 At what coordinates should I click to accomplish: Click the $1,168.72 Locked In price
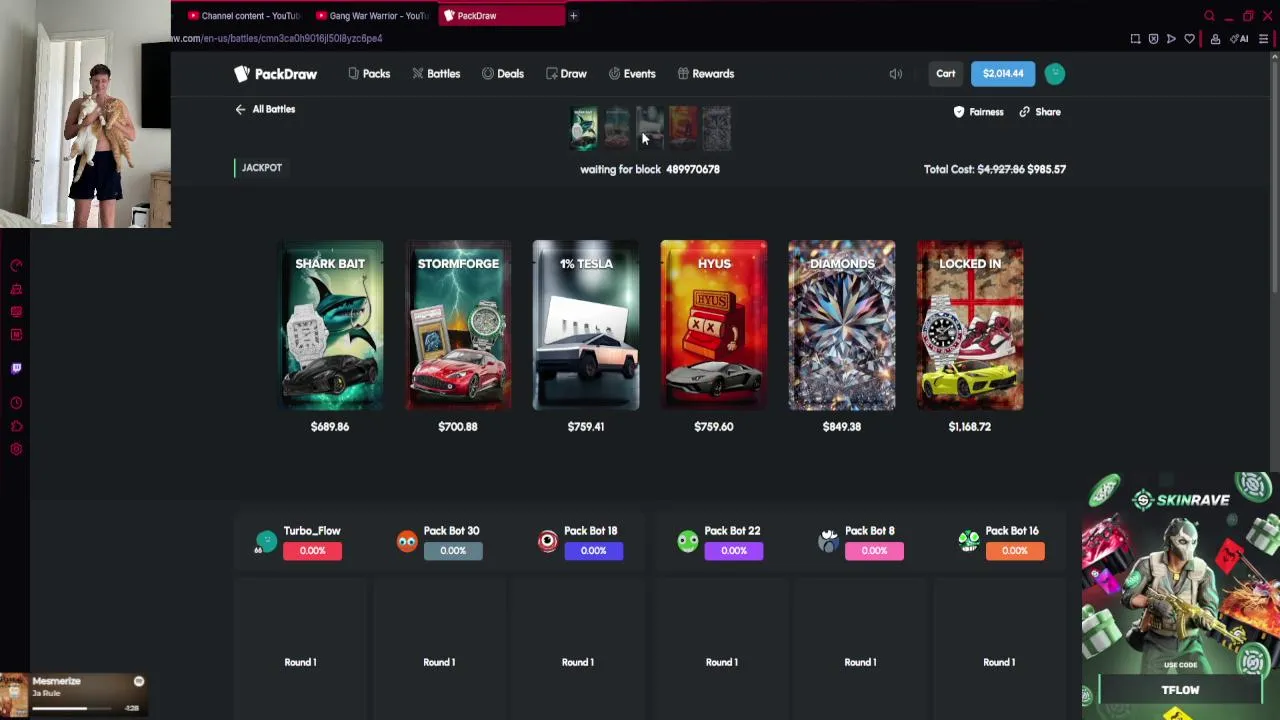(x=970, y=427)
